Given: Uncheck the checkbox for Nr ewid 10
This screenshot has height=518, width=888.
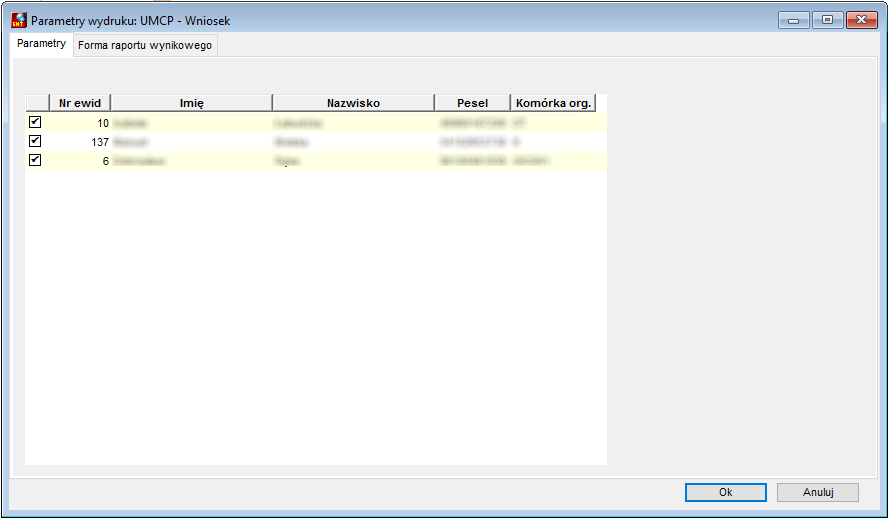Looking at the screenshot, I should [x=35, y=122].
